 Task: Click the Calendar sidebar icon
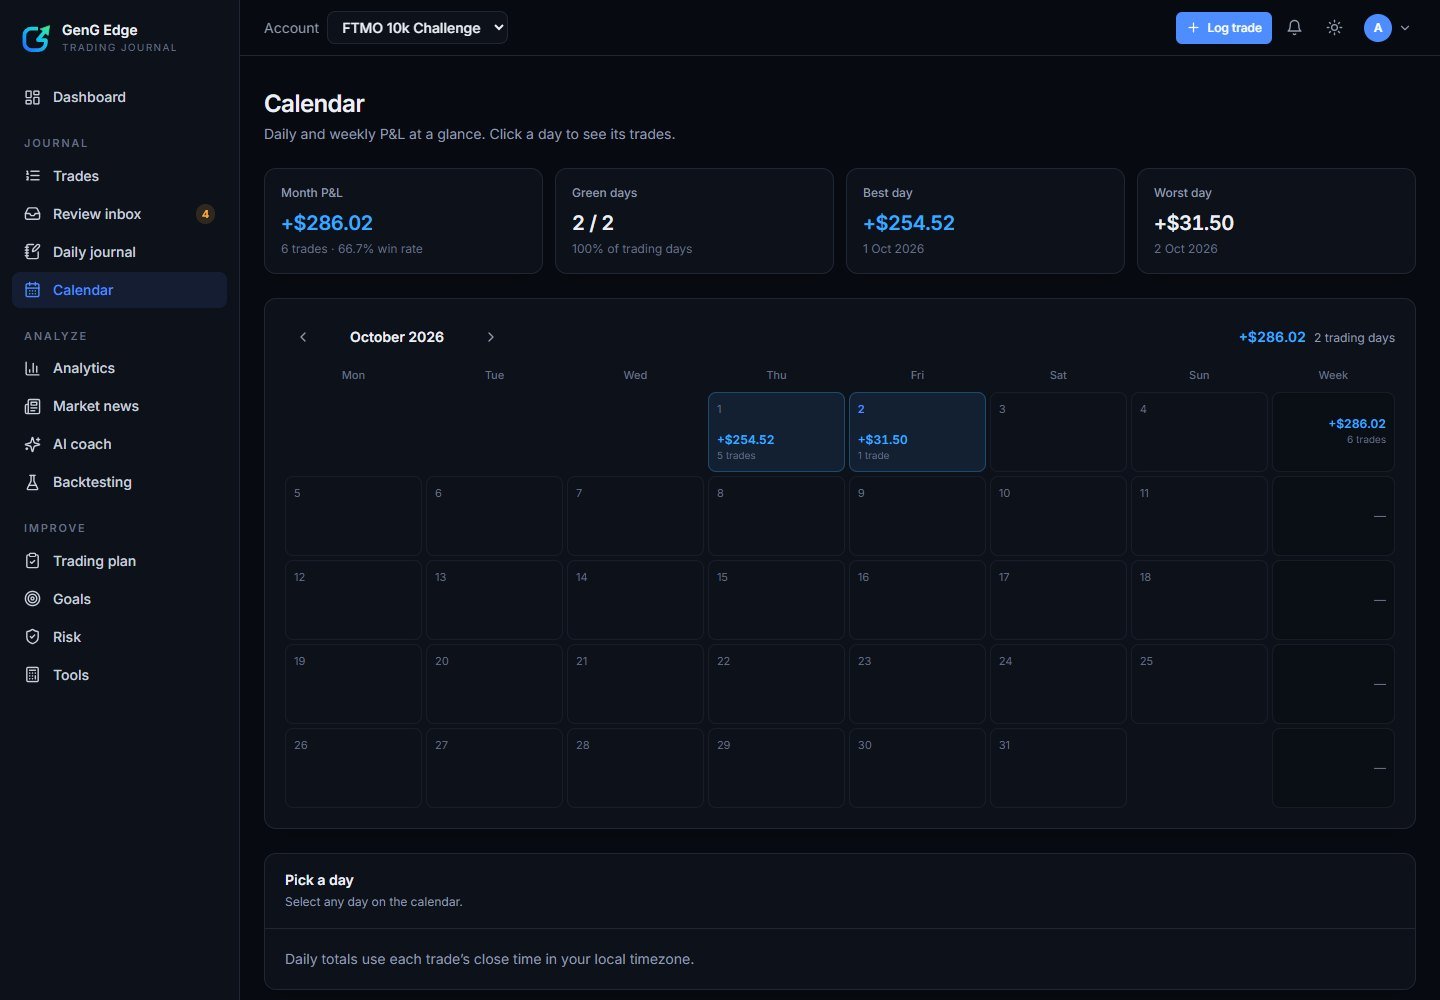[32, 290]
